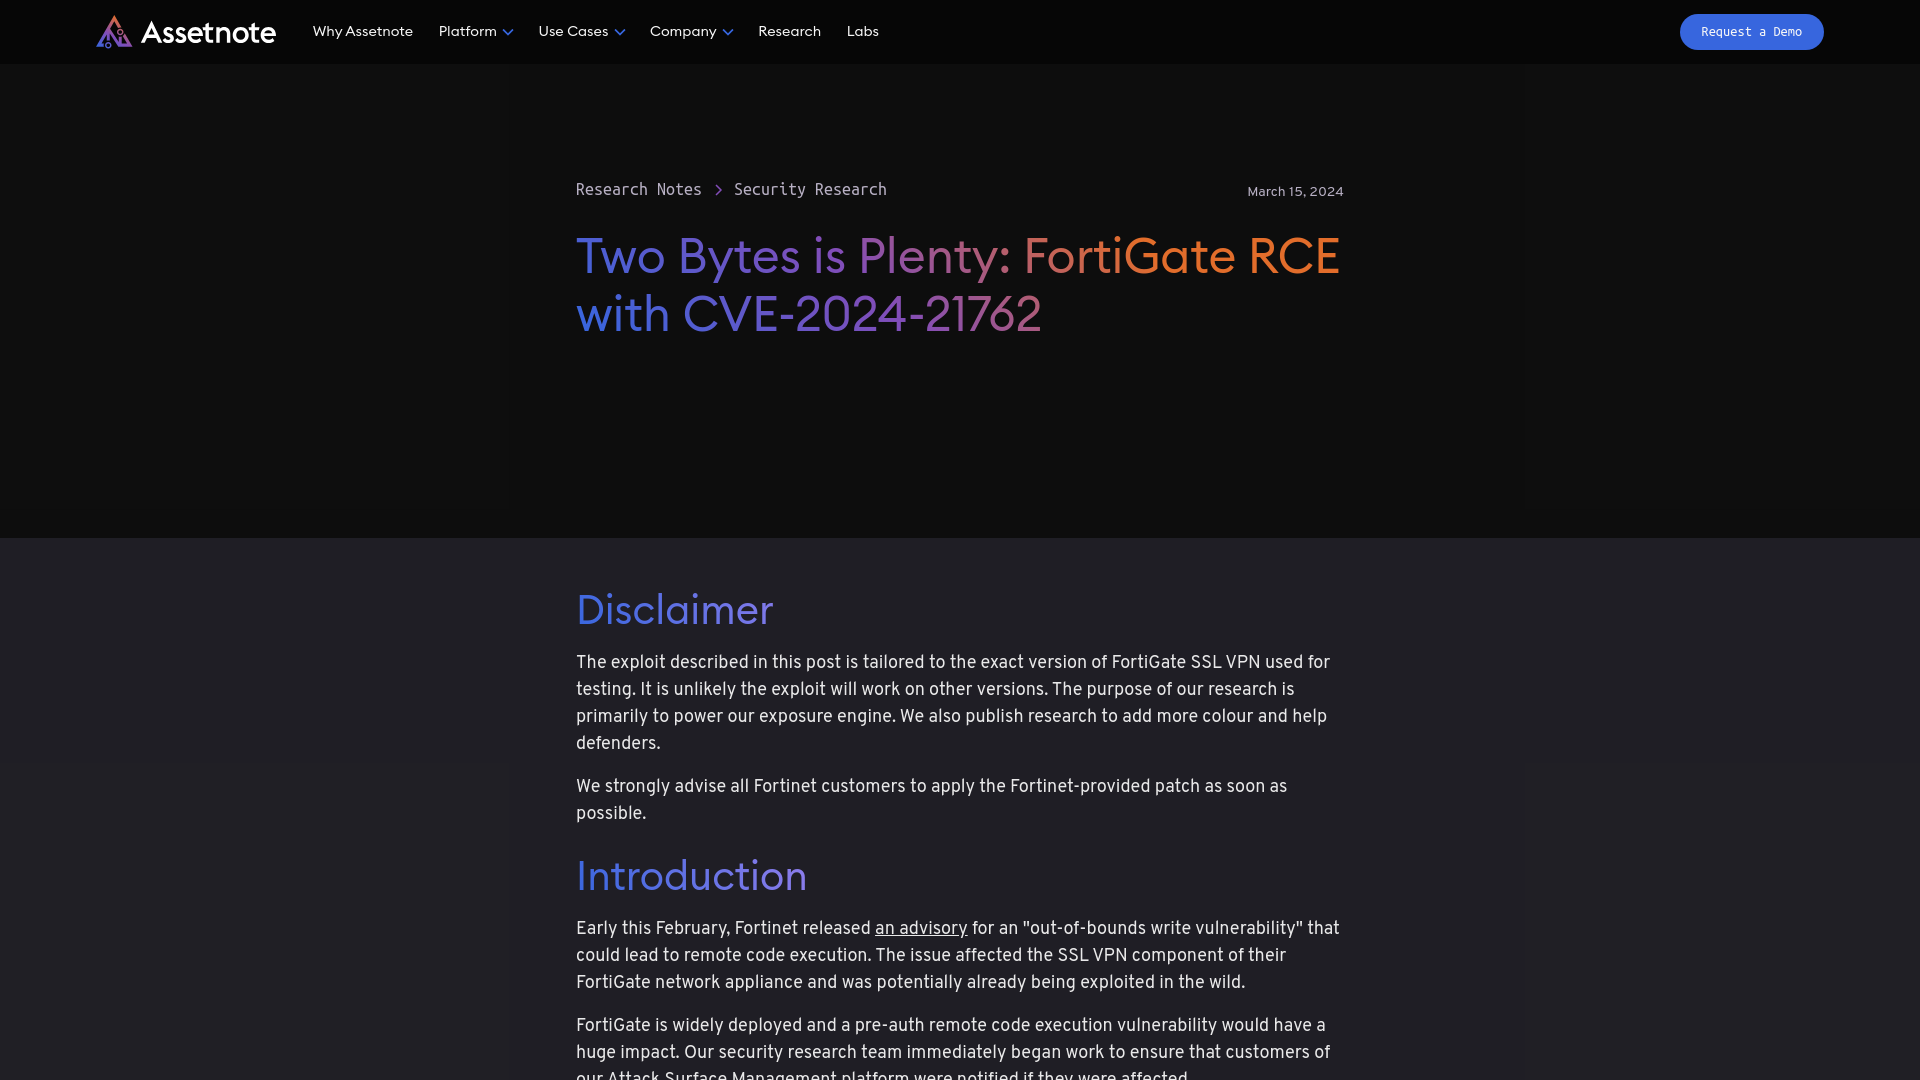Image resolution: width=1920 pixels, height=1080 pixels.
Task: Click the Research Notes breadcrumb icon
Action: click(717, 190)
